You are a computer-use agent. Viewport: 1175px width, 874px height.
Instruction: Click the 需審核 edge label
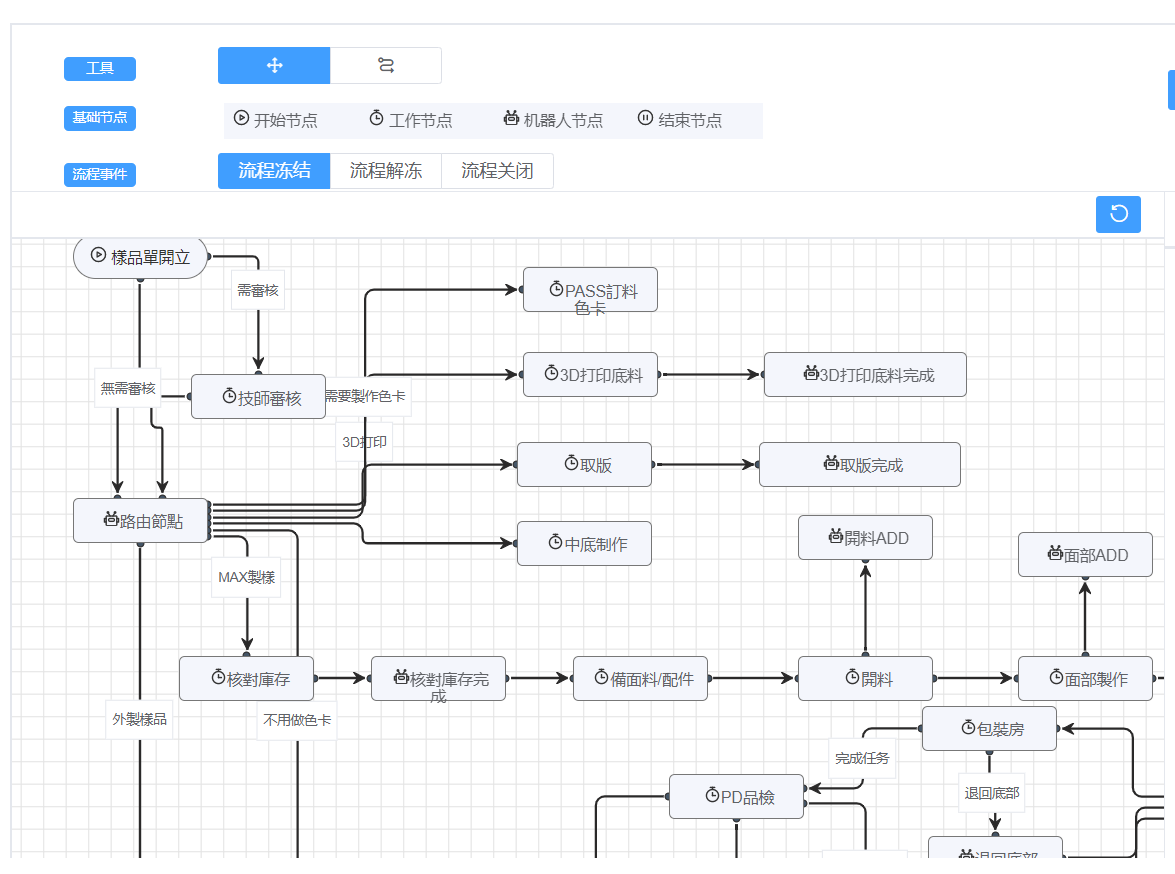point(258,290)
